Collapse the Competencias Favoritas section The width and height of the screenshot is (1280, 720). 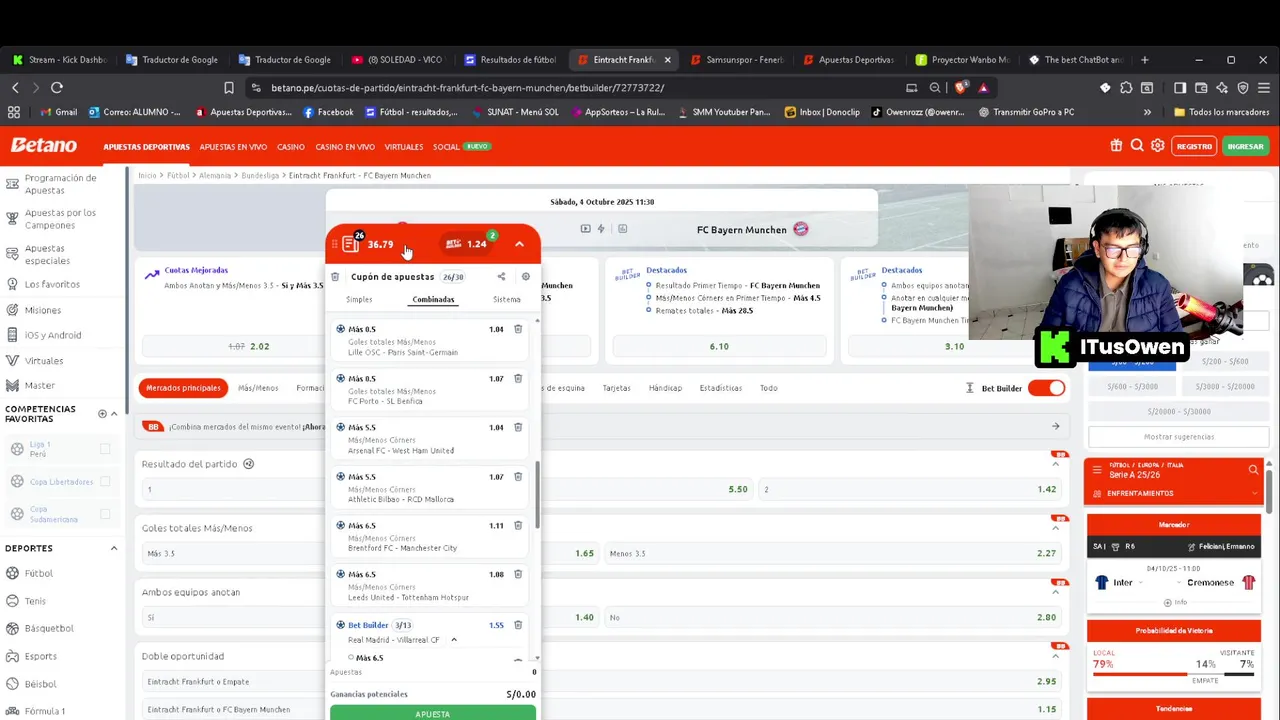point(114,414)
